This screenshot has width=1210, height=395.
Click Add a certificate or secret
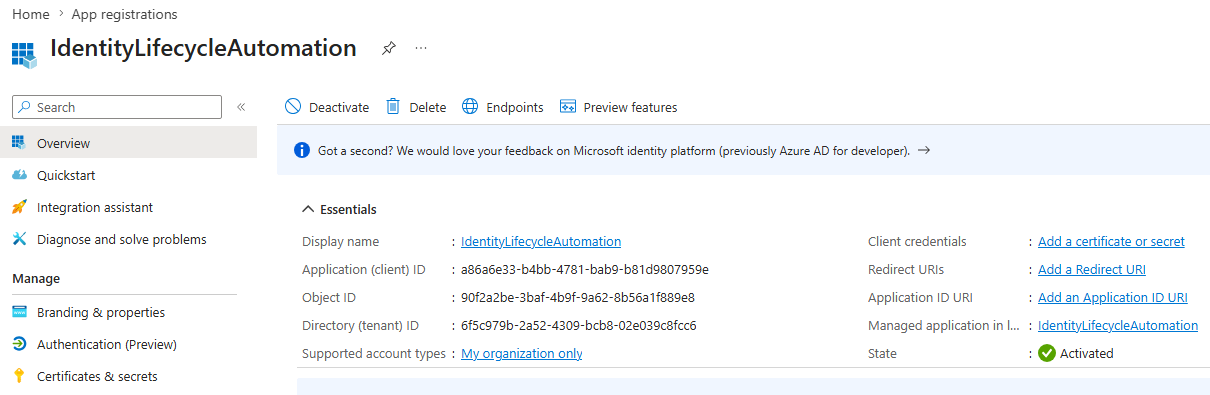coord(1111,241)
